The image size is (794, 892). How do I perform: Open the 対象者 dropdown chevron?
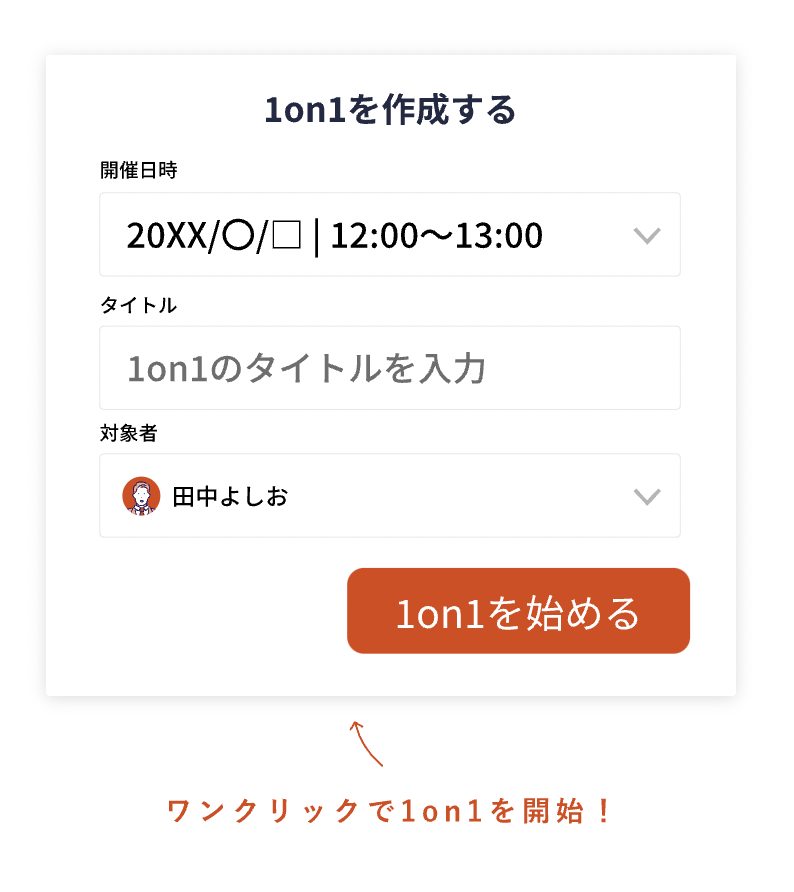647,496
